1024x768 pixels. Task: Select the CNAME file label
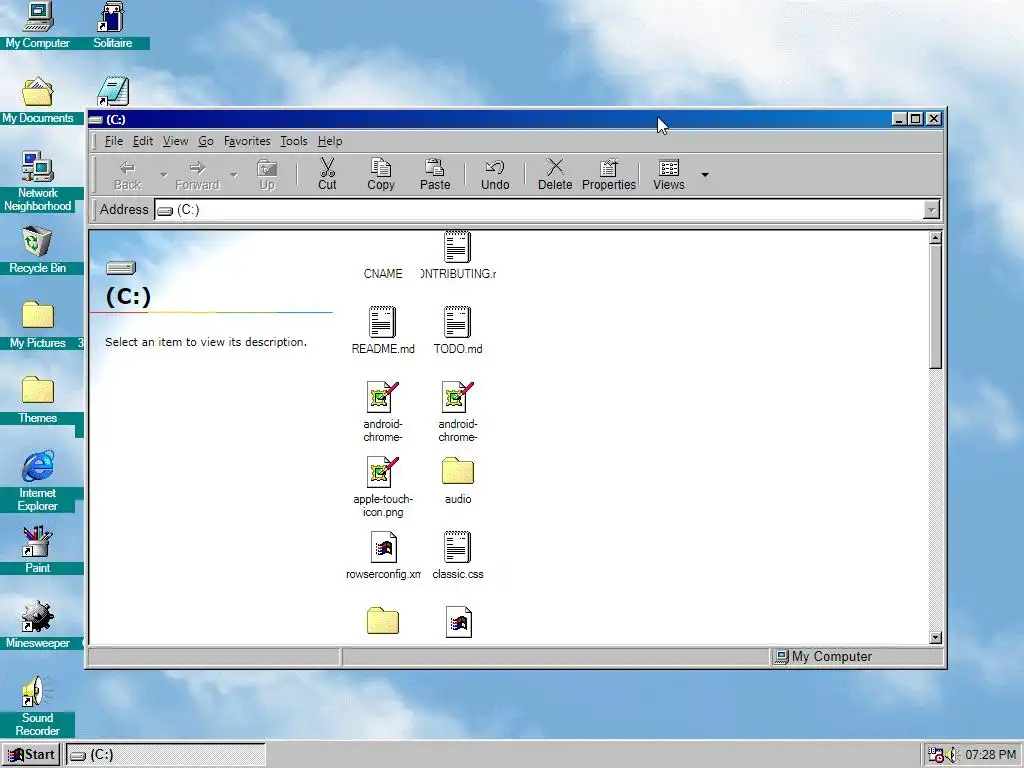pos(383,274)
